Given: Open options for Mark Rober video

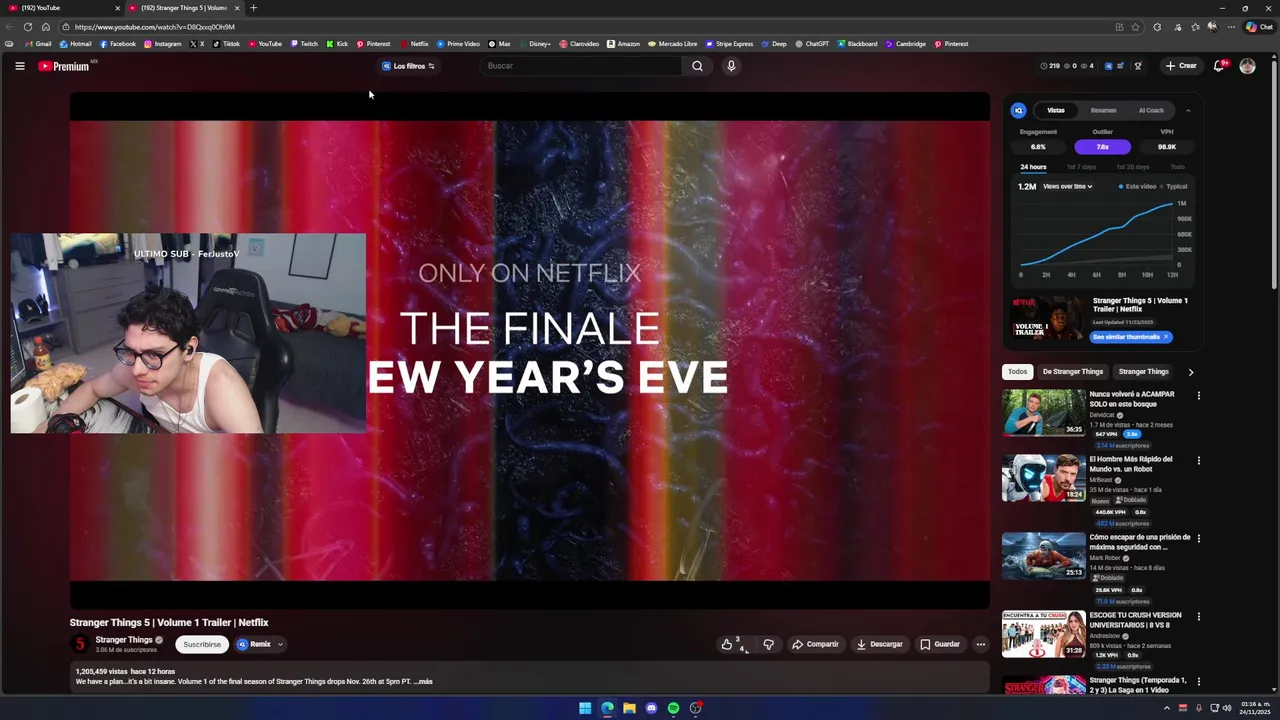Looking at the screenshot, I should [1198, 539].
